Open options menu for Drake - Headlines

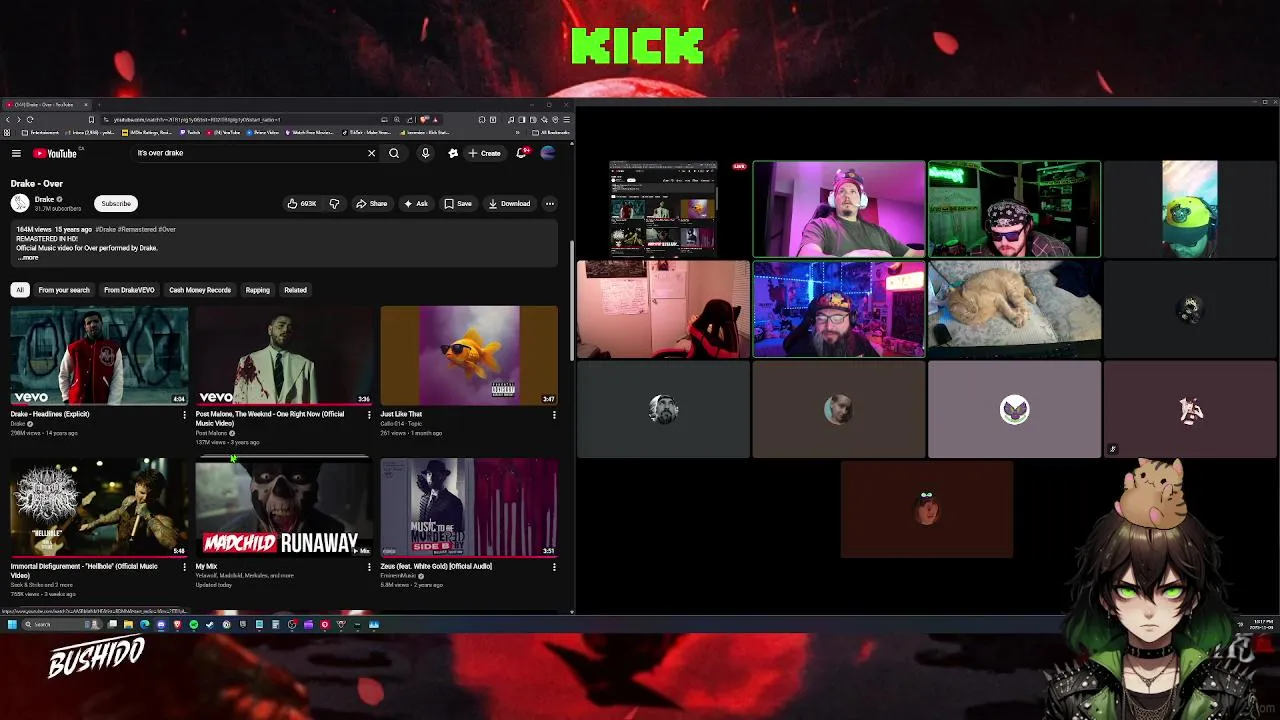(184, 414)
